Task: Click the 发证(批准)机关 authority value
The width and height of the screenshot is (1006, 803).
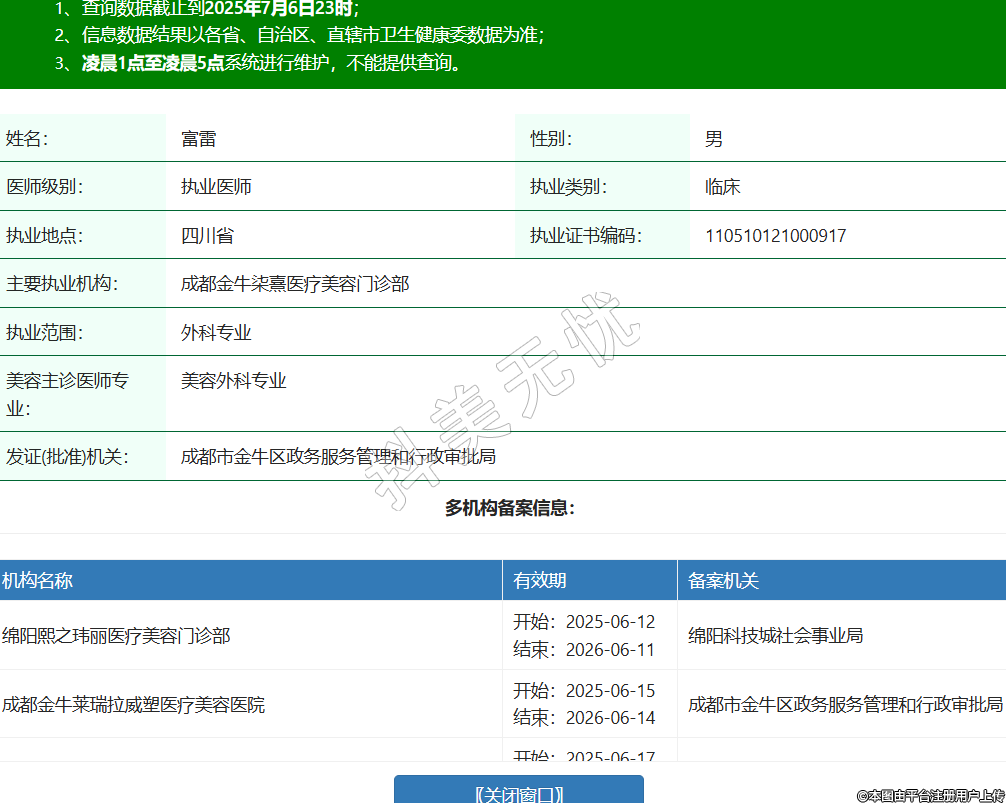Action: pos(338,457)
